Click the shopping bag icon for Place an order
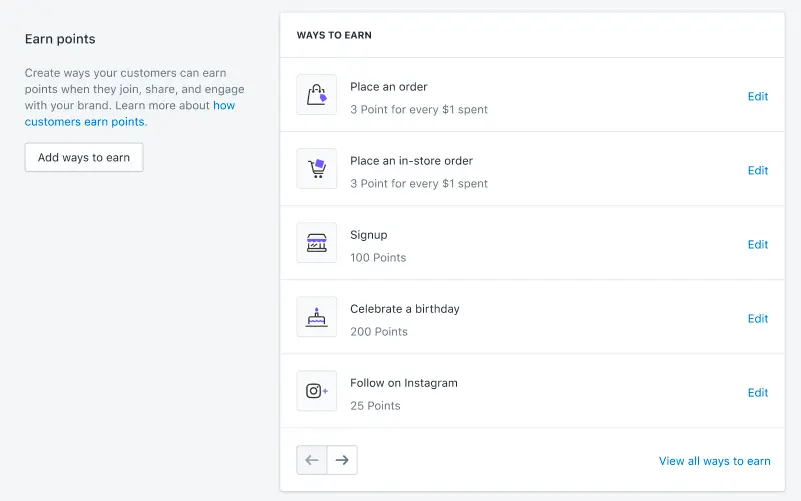Image resolution: width=801 pixels, height=501 pixels. click(x=317, y=95)
